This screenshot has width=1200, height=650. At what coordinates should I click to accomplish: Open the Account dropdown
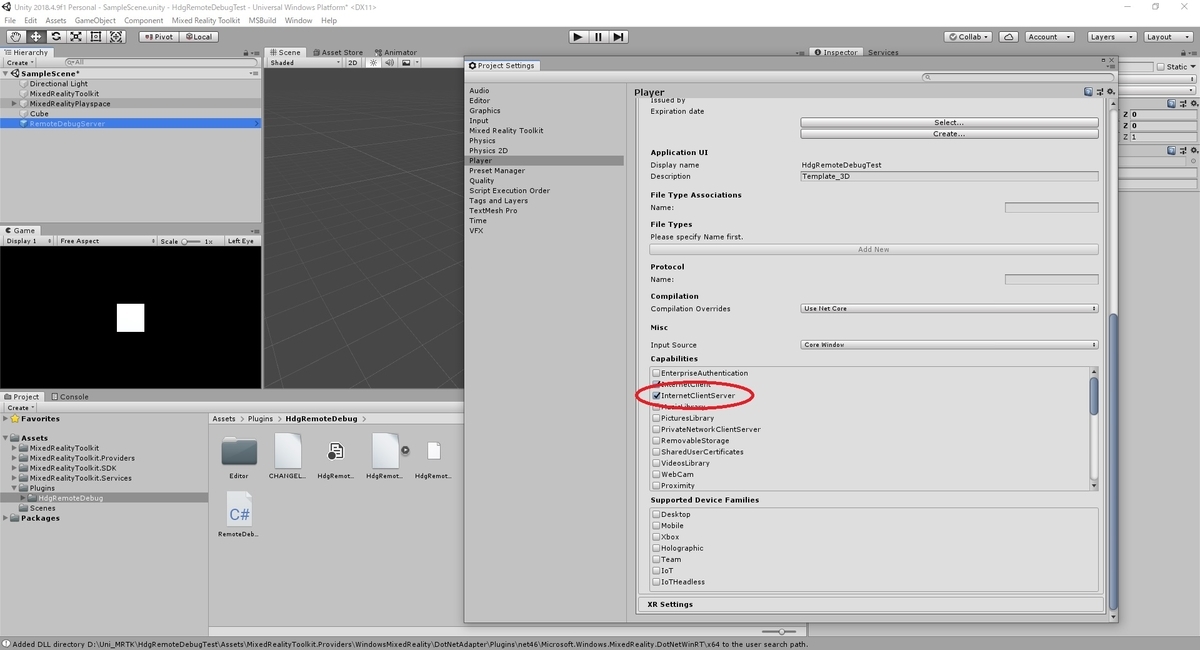1048,37
